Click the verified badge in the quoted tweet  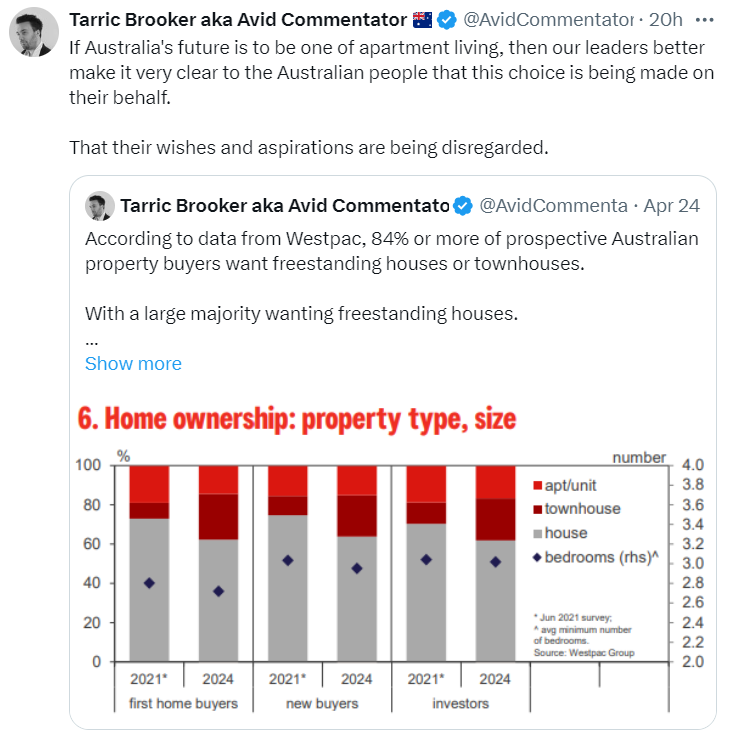(x=463, y=206)
